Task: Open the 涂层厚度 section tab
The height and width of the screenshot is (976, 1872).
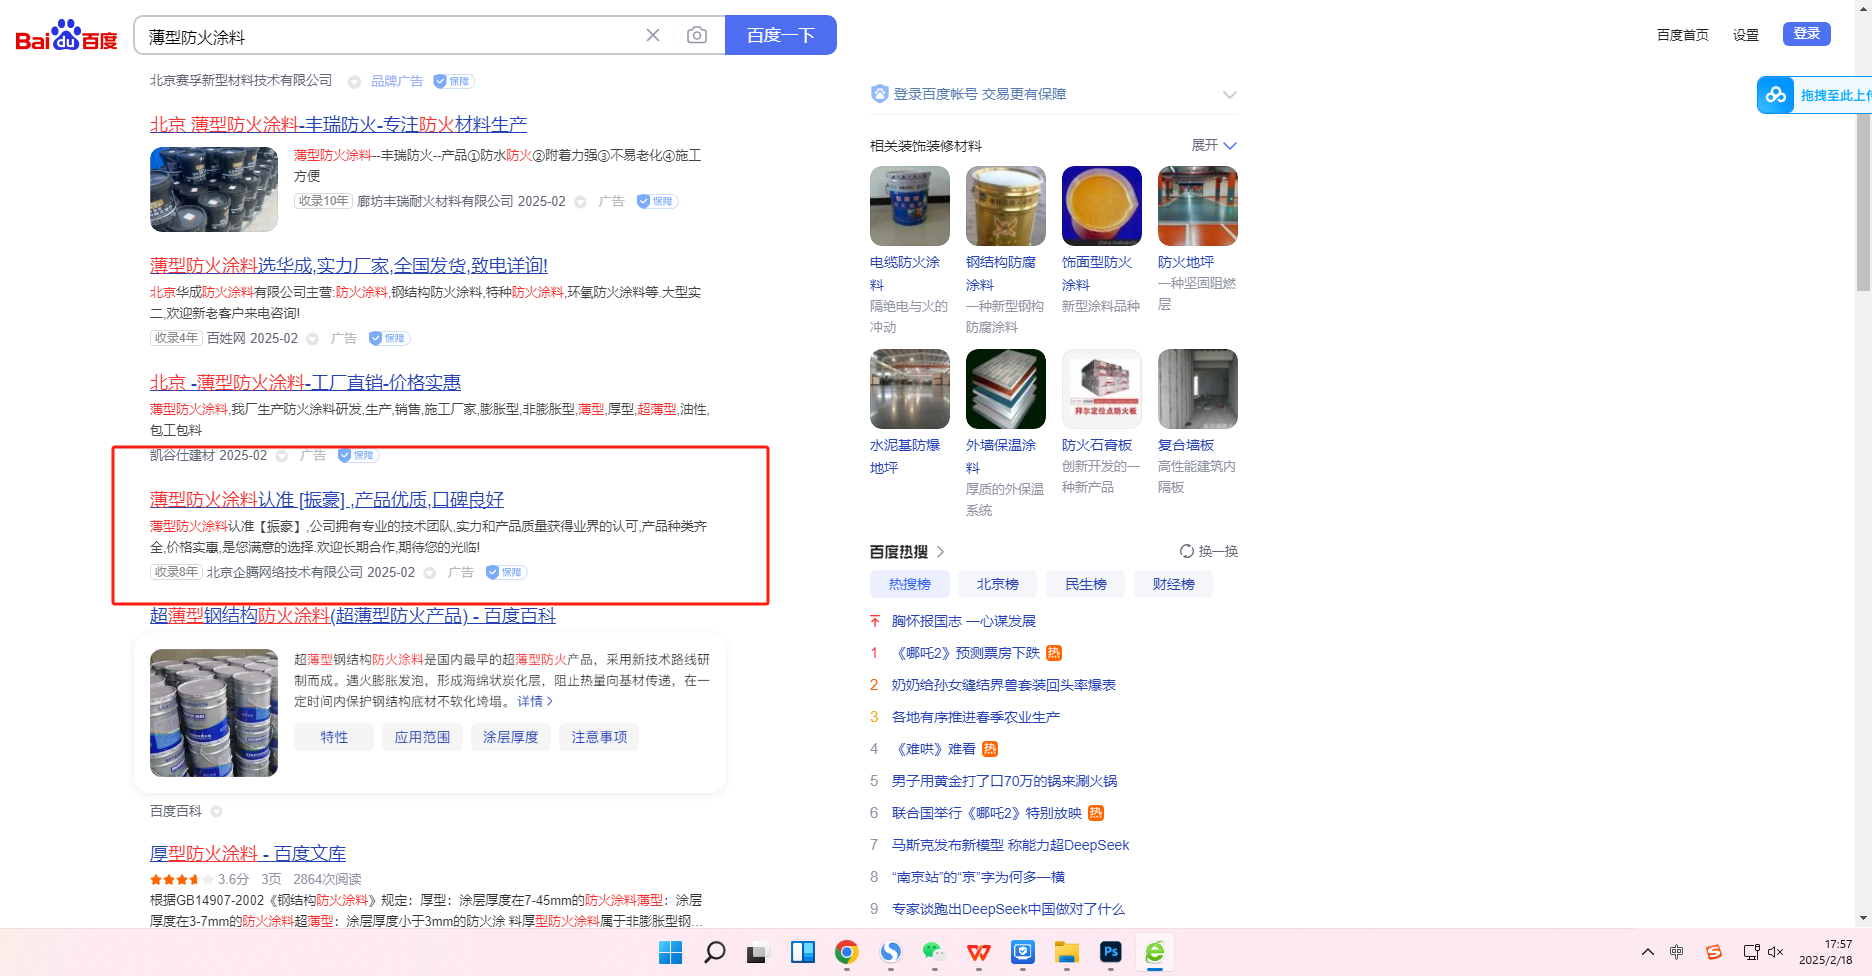Action: click(x=511, y=737)
